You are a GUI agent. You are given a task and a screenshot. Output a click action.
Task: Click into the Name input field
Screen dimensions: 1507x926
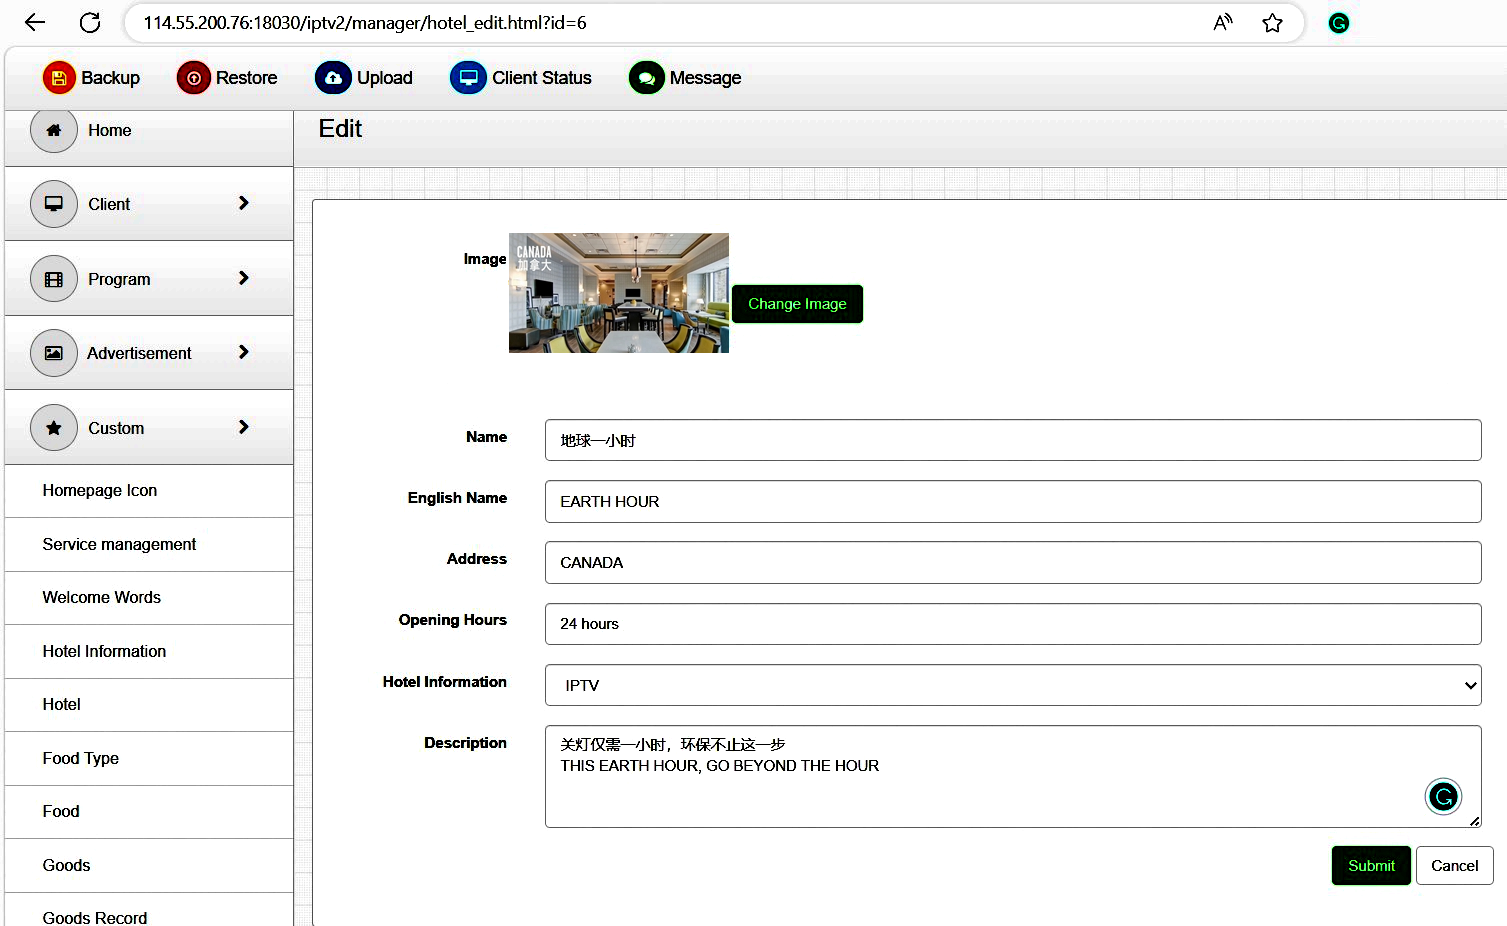(1013, 440)
